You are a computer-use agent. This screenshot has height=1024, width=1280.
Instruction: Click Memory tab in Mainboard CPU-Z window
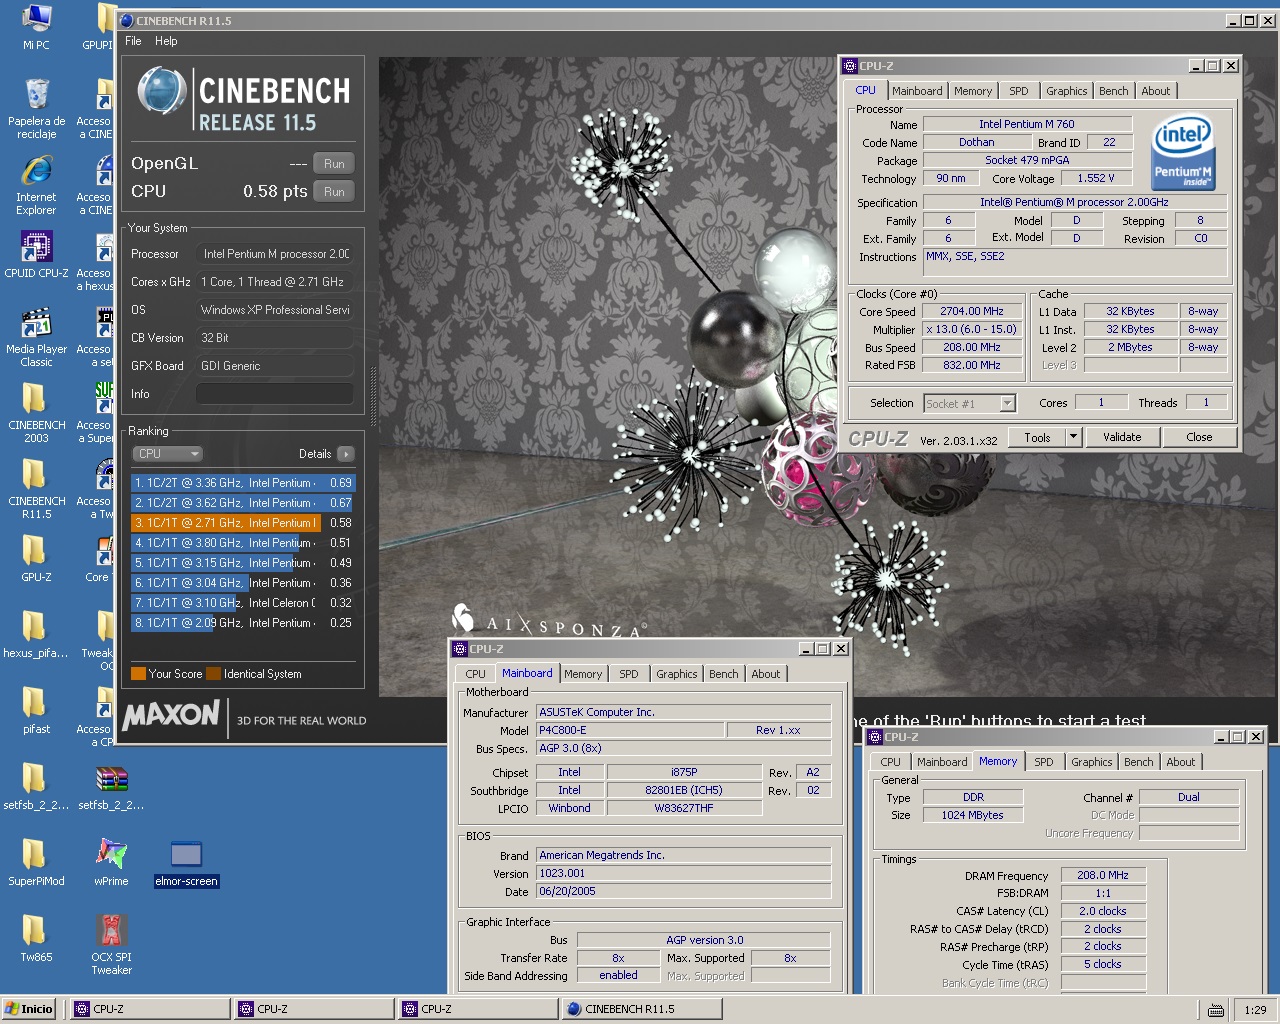click(x=583, y=674)
